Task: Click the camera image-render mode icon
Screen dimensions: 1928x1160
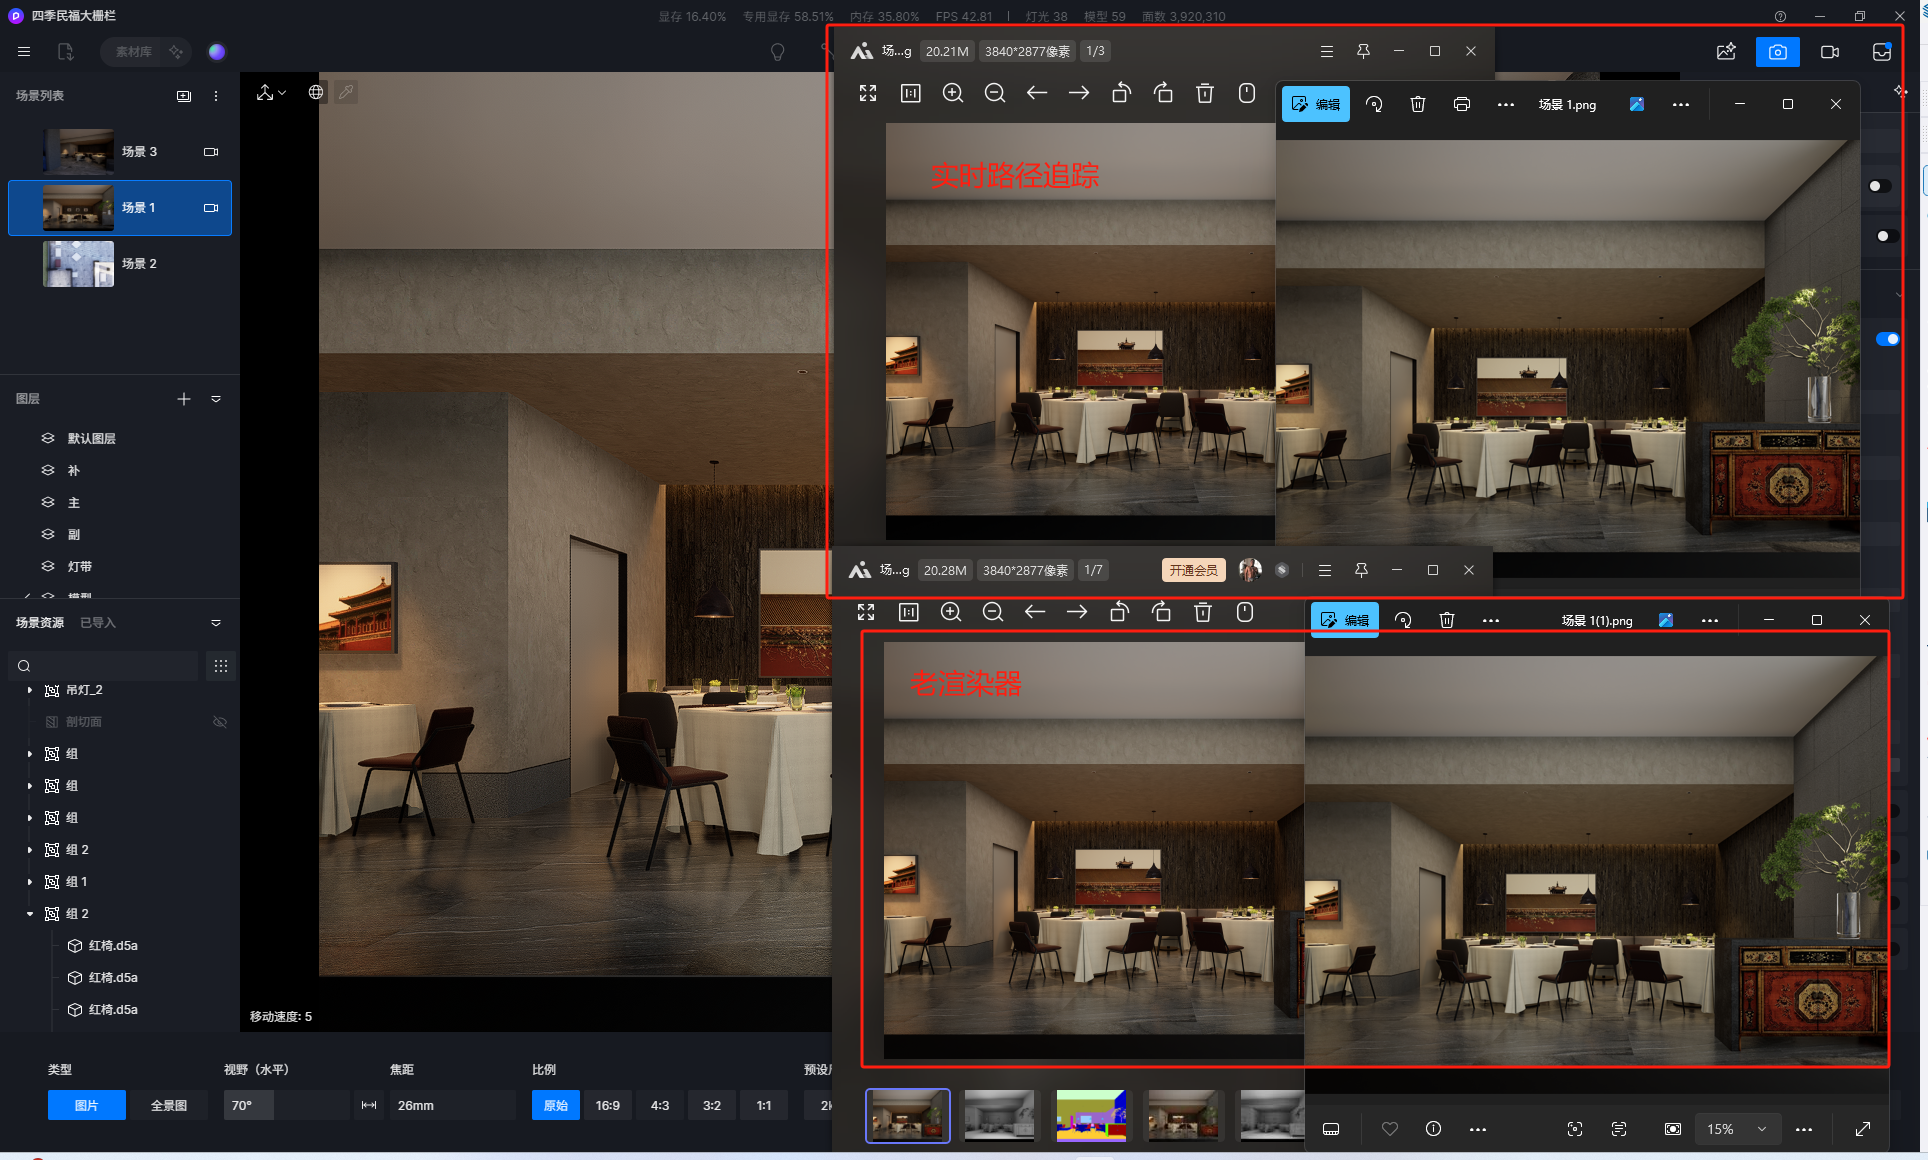Action: click(x=1777, y=52)
